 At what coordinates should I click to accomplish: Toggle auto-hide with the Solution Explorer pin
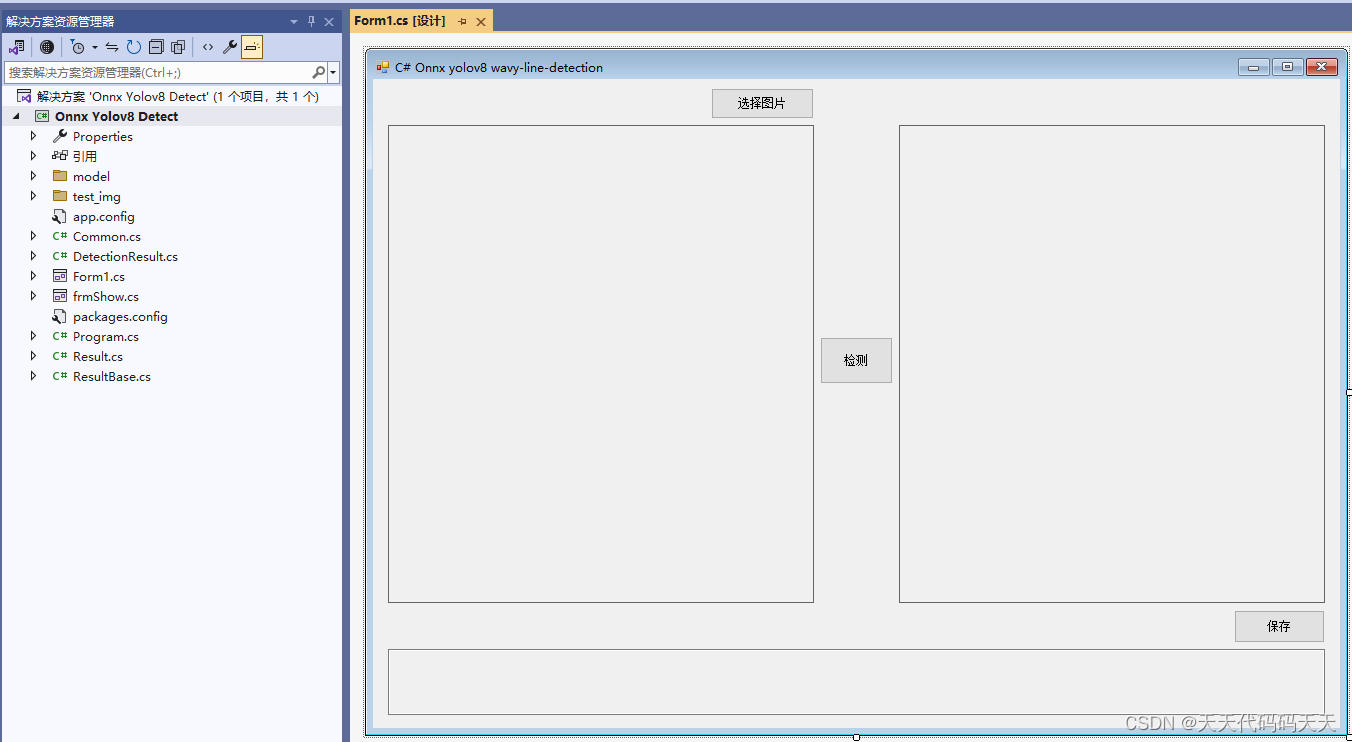(x=311, y=20)
